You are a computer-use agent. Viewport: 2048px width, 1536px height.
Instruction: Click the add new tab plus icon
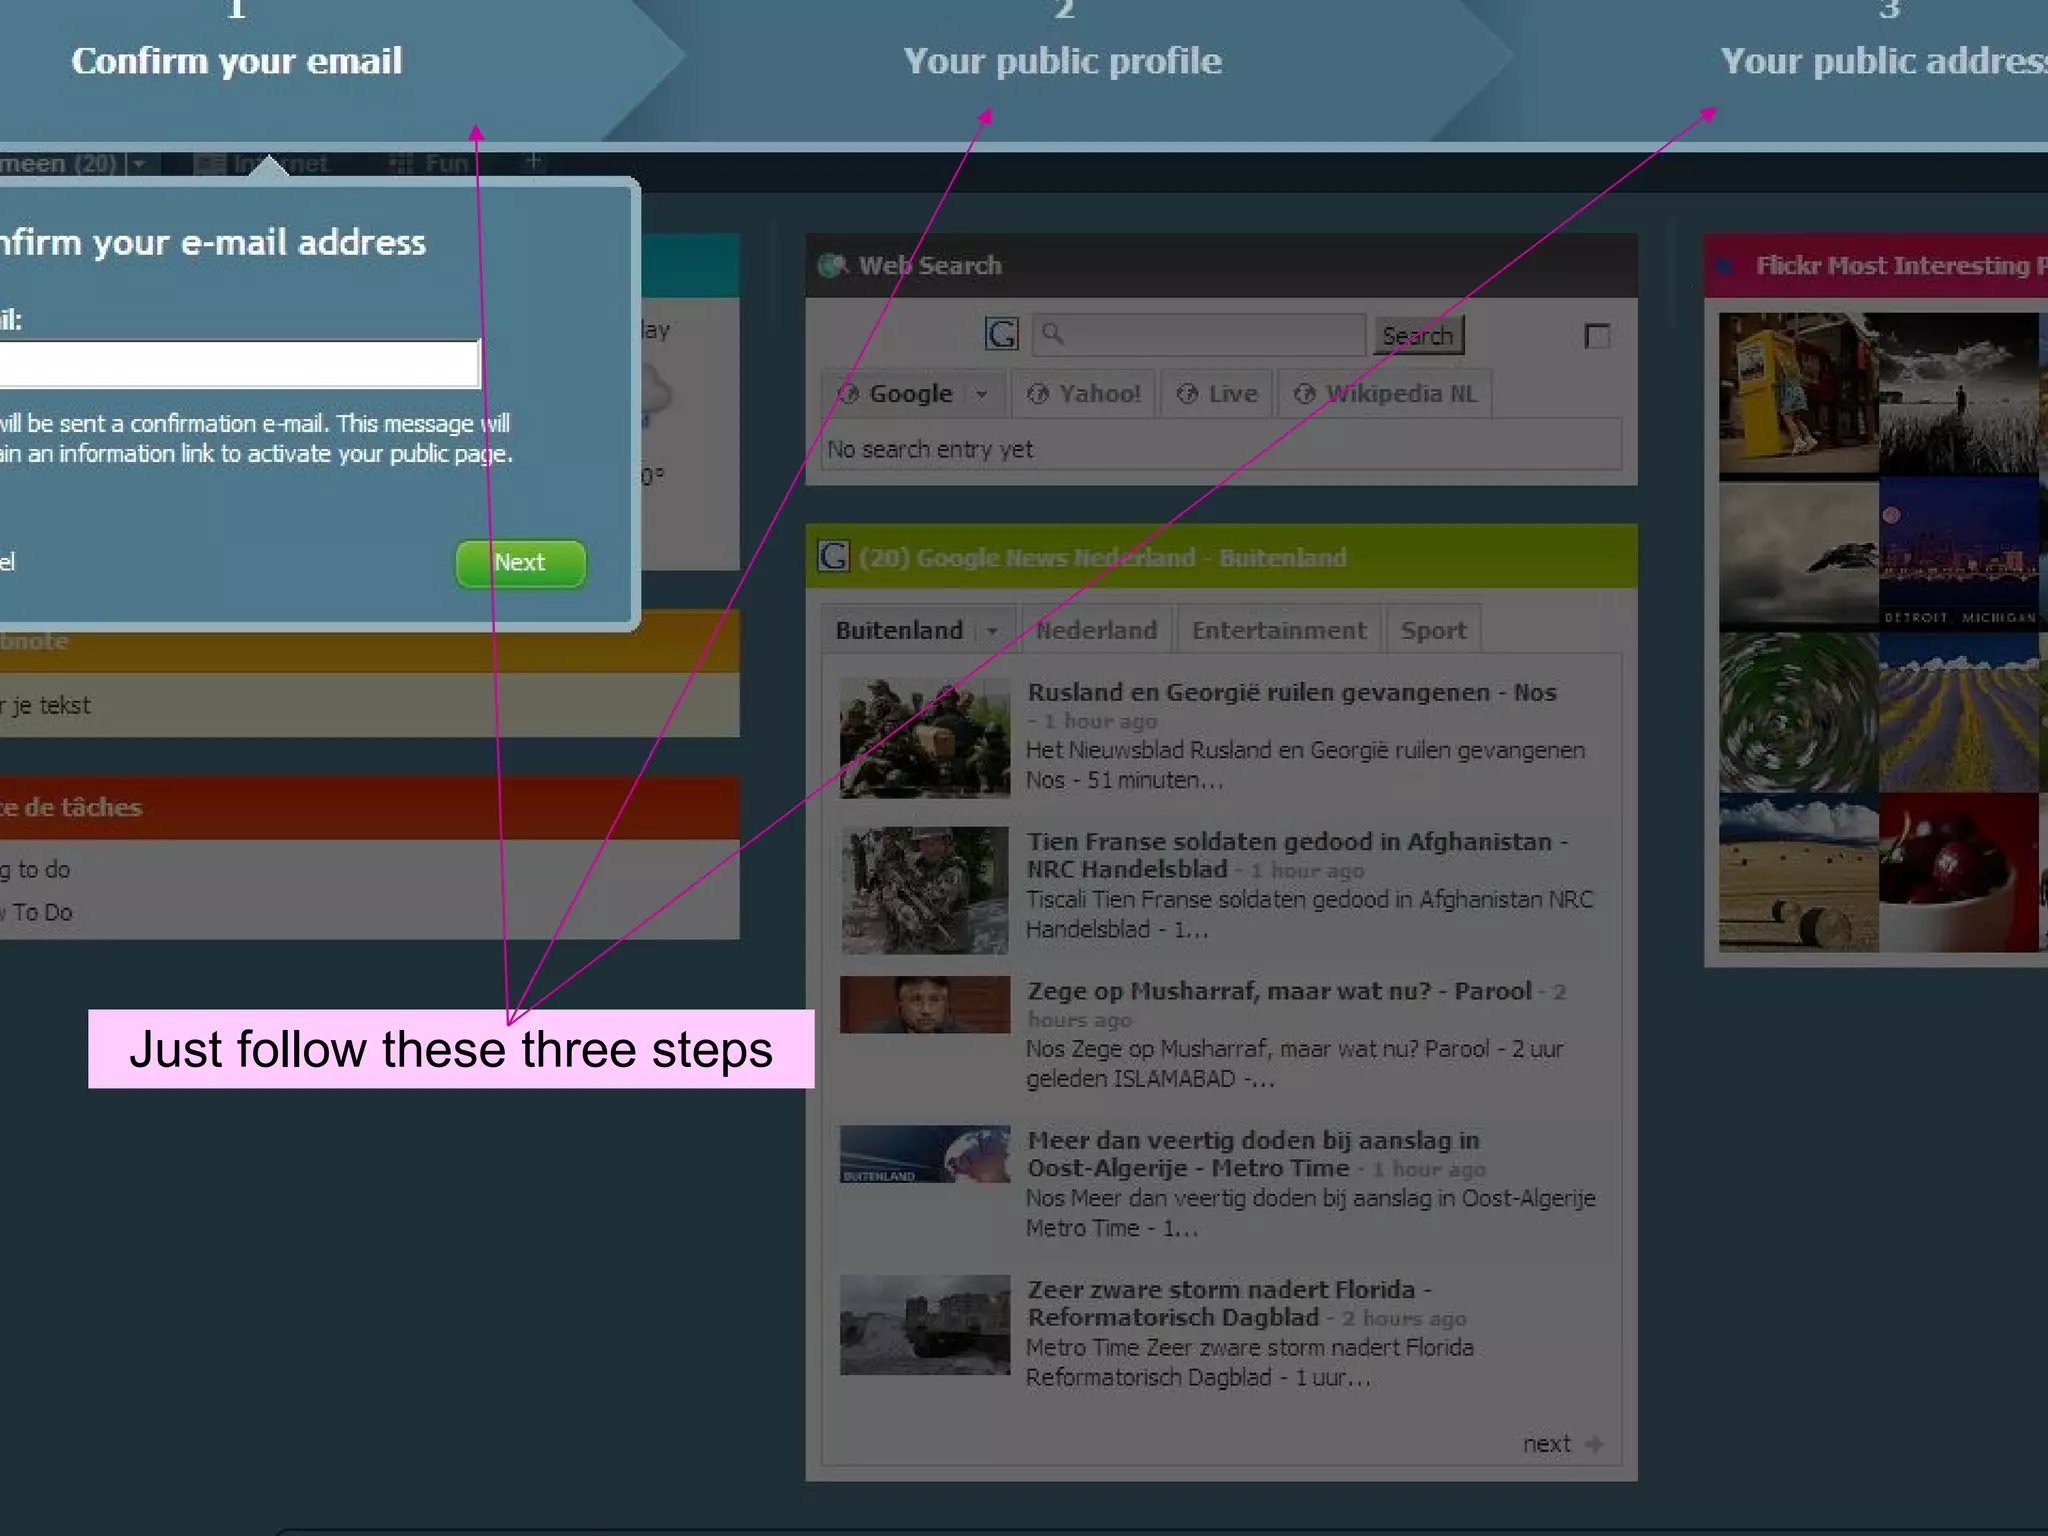(534, 161)
